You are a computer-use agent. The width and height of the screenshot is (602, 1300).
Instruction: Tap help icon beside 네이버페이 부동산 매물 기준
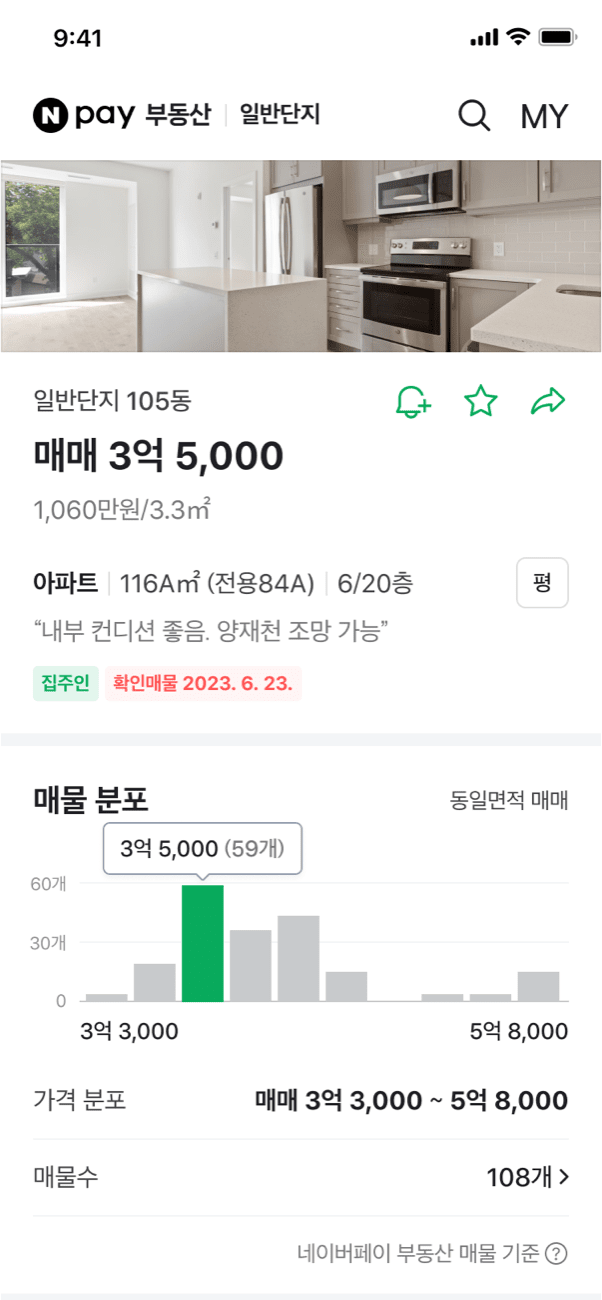click(557, 1253)
